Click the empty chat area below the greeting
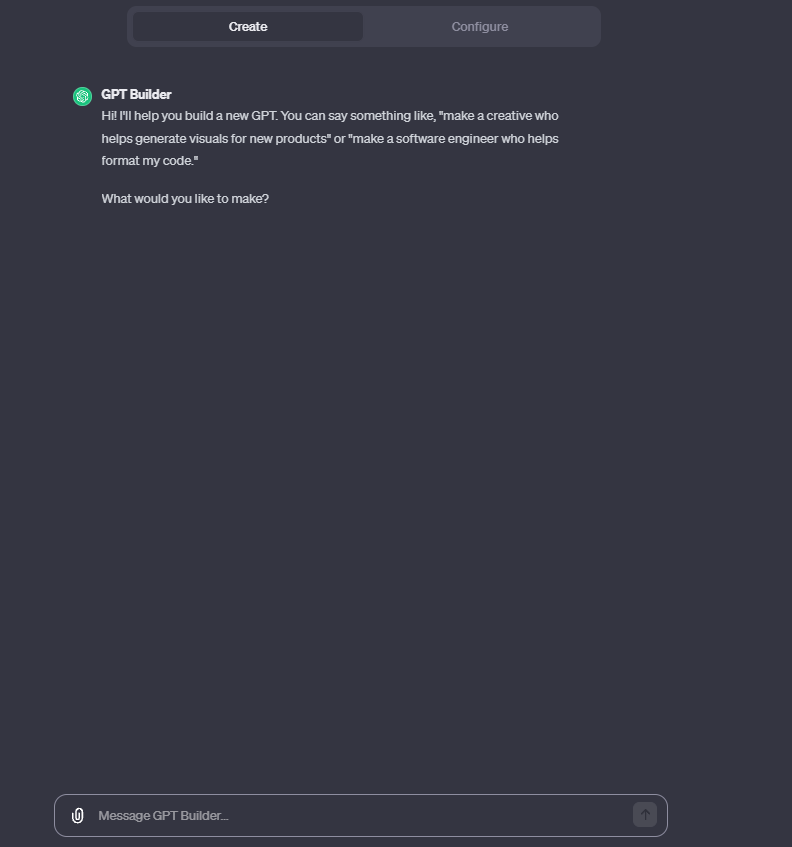Viewport: 792px width, 847px height. click(360, 480)
